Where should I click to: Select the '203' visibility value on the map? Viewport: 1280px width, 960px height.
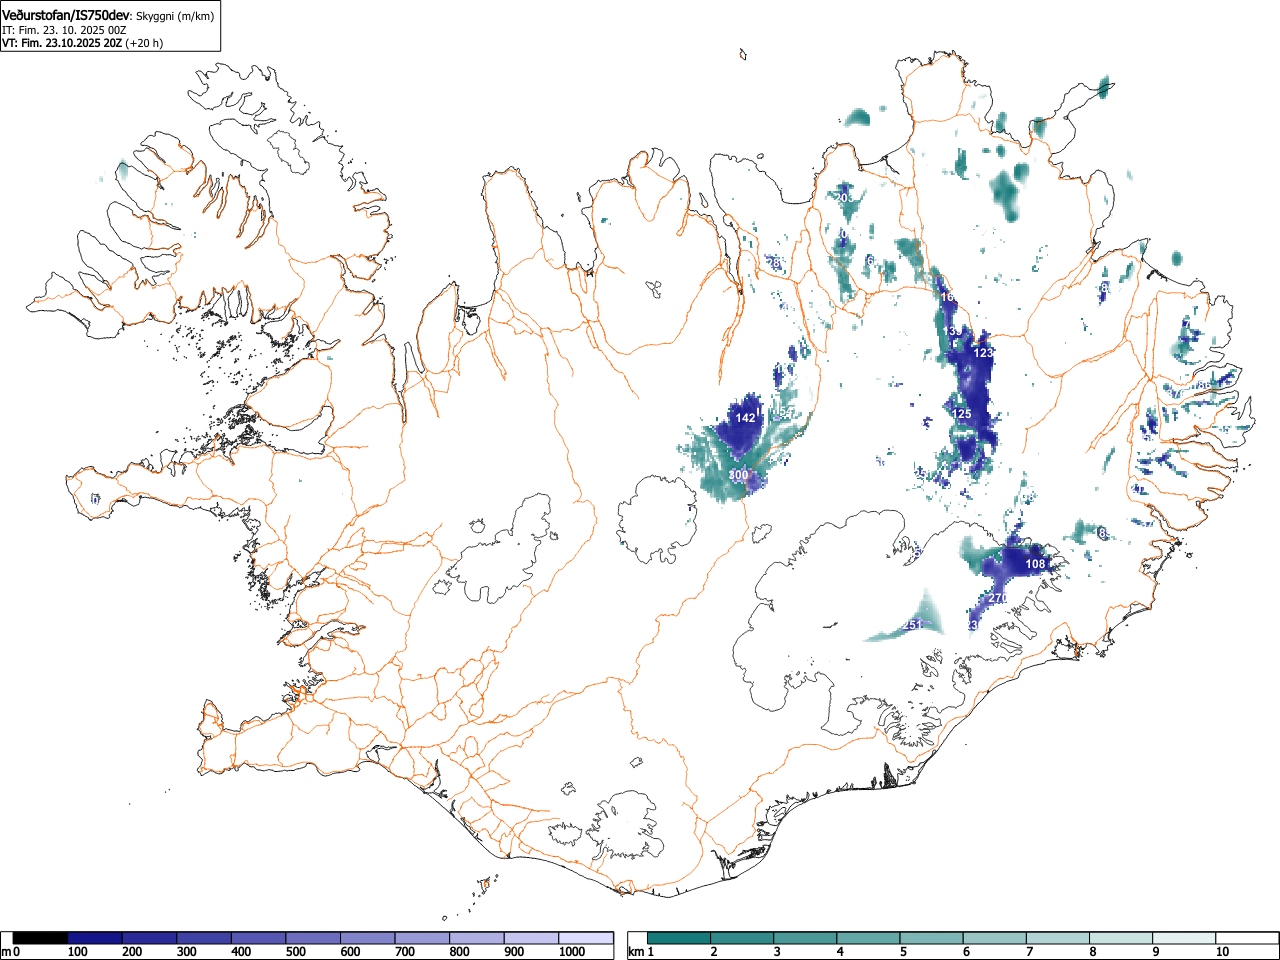click(844, 198)
